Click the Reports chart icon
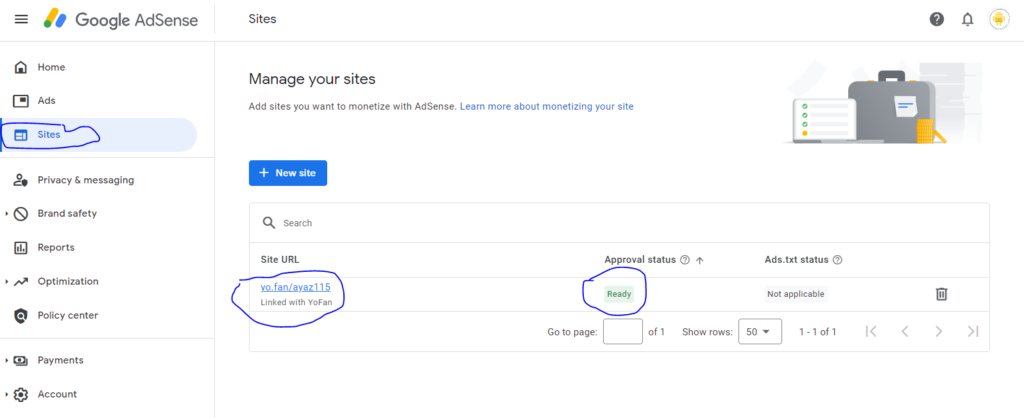The image size is (1024, 418). (21, 248)
